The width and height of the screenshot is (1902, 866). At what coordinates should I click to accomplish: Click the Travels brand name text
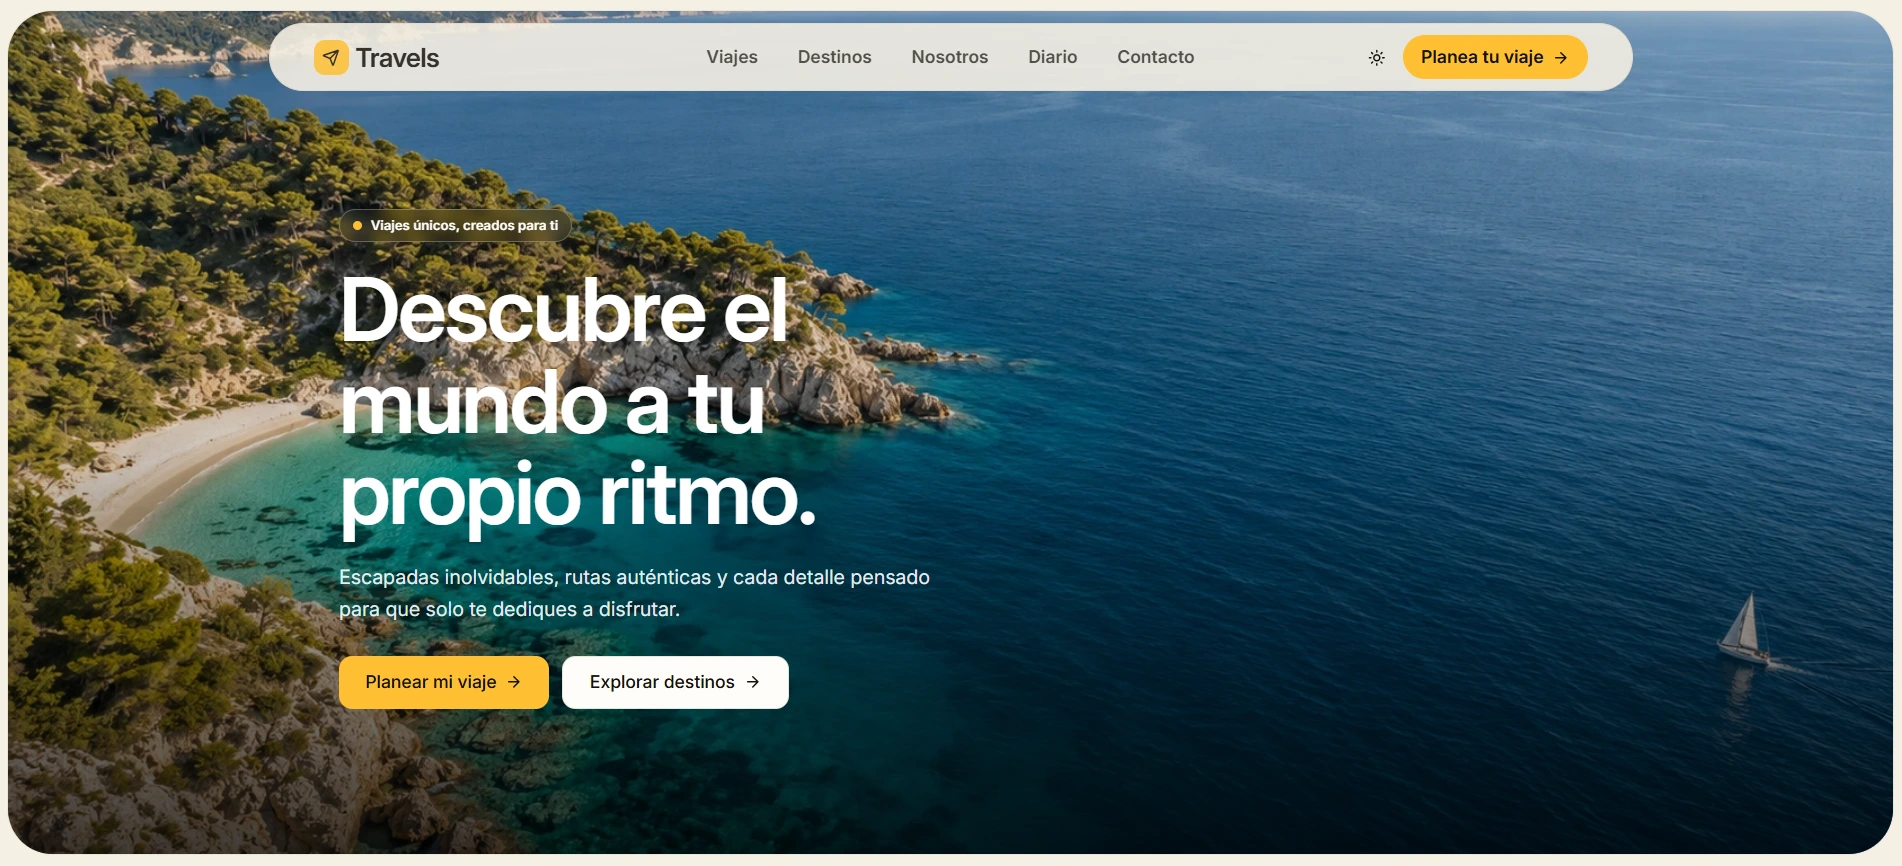(397, 58)
